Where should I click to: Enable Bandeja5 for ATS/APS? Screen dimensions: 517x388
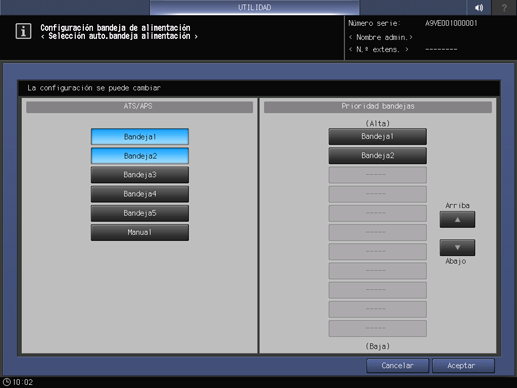(x=140, y=213)
